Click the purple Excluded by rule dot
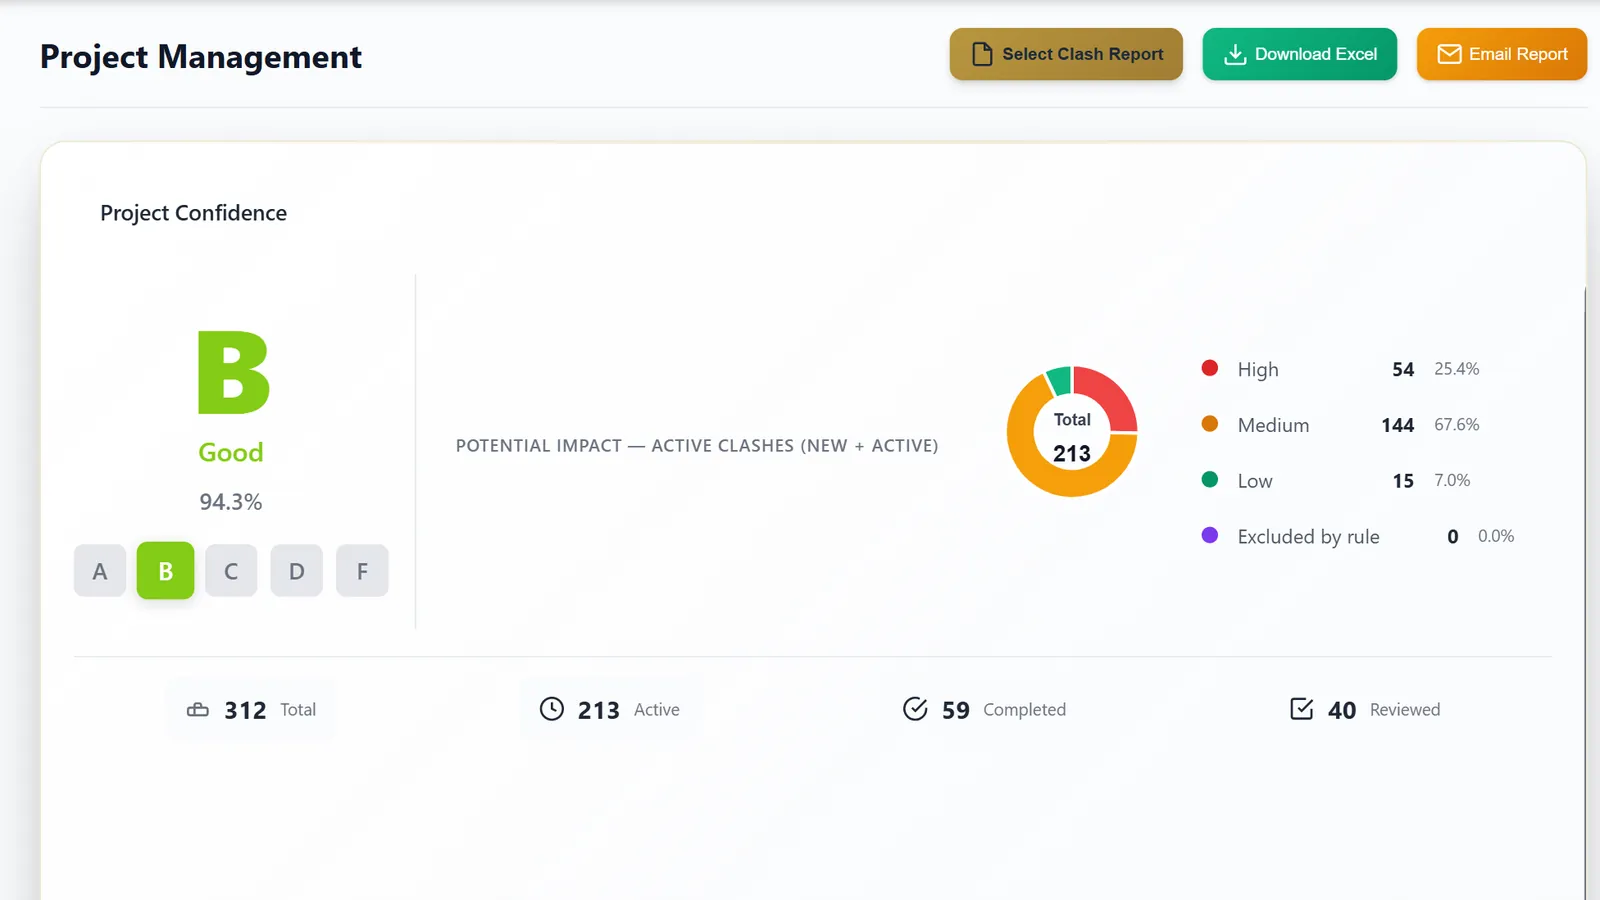 (1210, 536)
